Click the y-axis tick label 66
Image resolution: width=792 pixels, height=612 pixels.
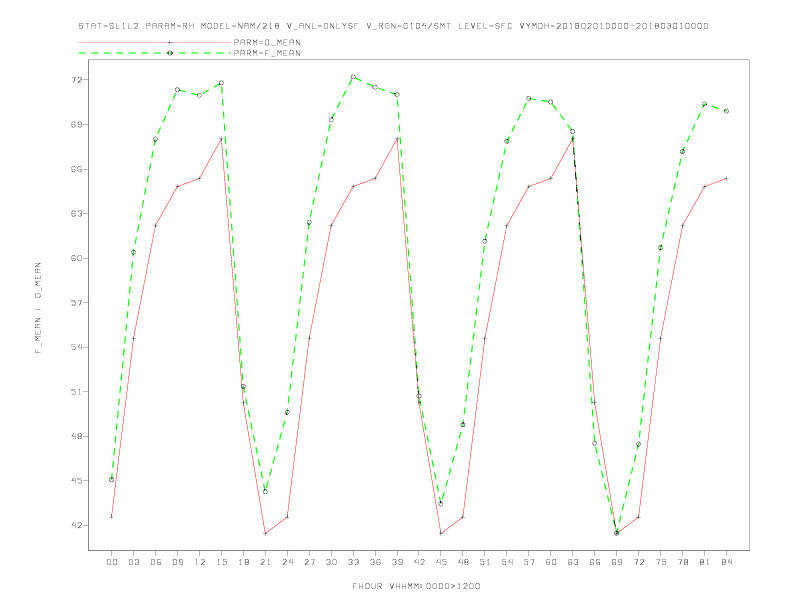coord(76,169)
